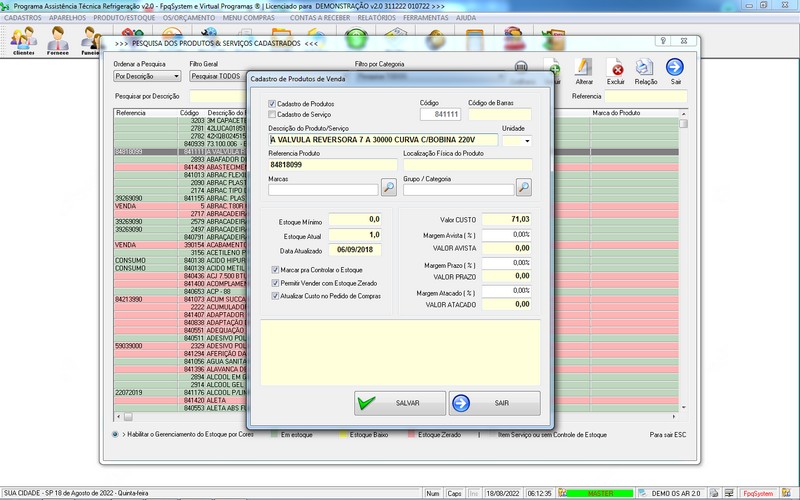Click the icon at far right of status bar
Viewport: 800px width, 500px height.
[786, 493]
